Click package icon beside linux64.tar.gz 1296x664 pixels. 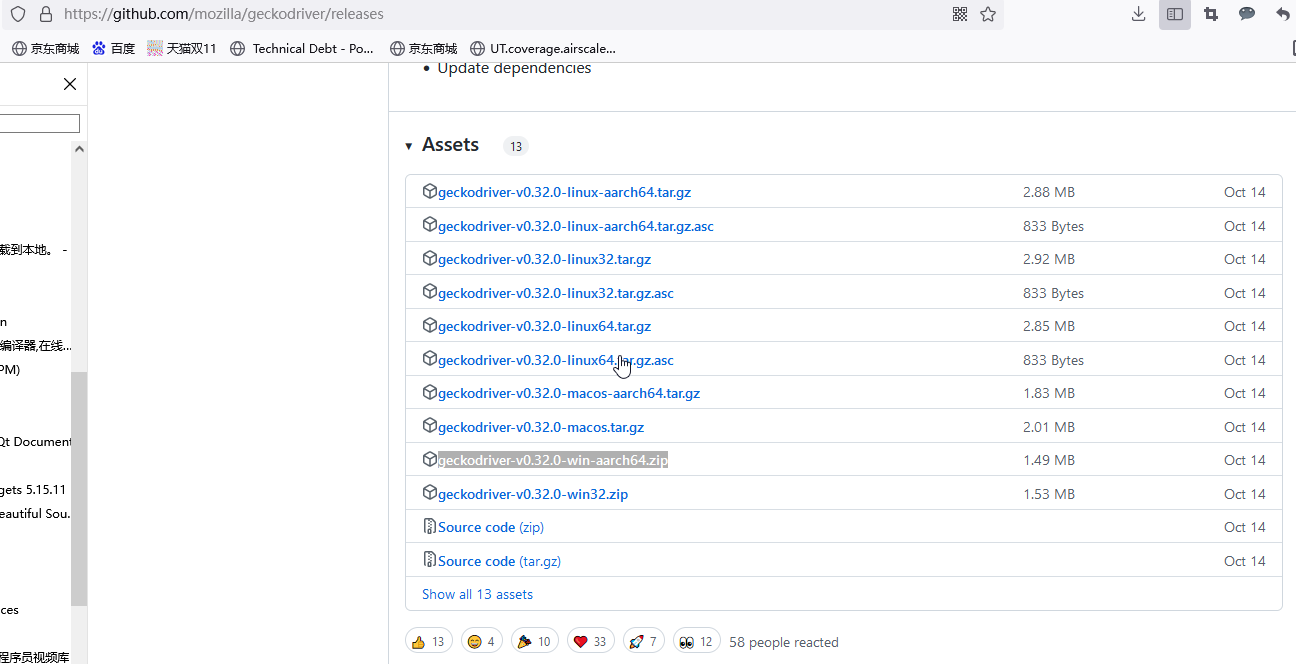point(430,325)
